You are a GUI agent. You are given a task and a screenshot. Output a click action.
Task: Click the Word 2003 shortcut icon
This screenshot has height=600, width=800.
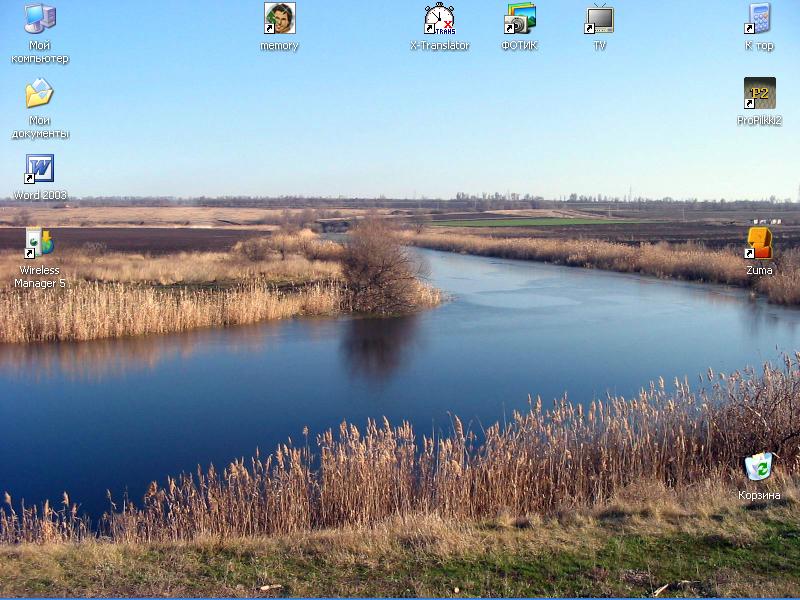(40, 169)
